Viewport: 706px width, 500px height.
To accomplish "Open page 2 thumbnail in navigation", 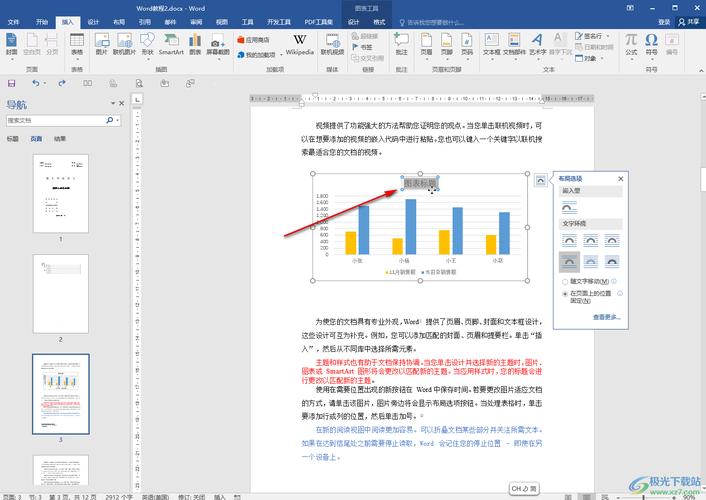I will point(61,294).
